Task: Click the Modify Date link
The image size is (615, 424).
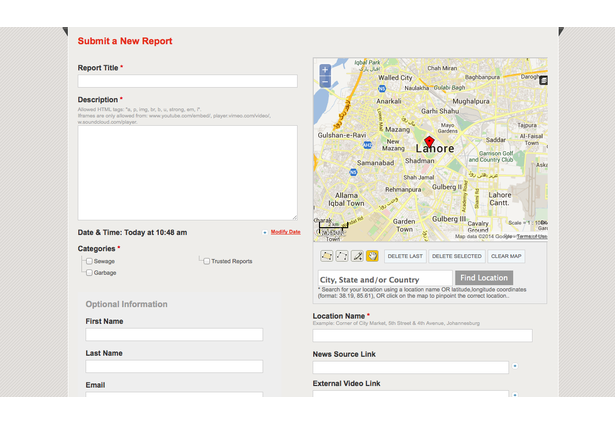Action: coord(286,232)
